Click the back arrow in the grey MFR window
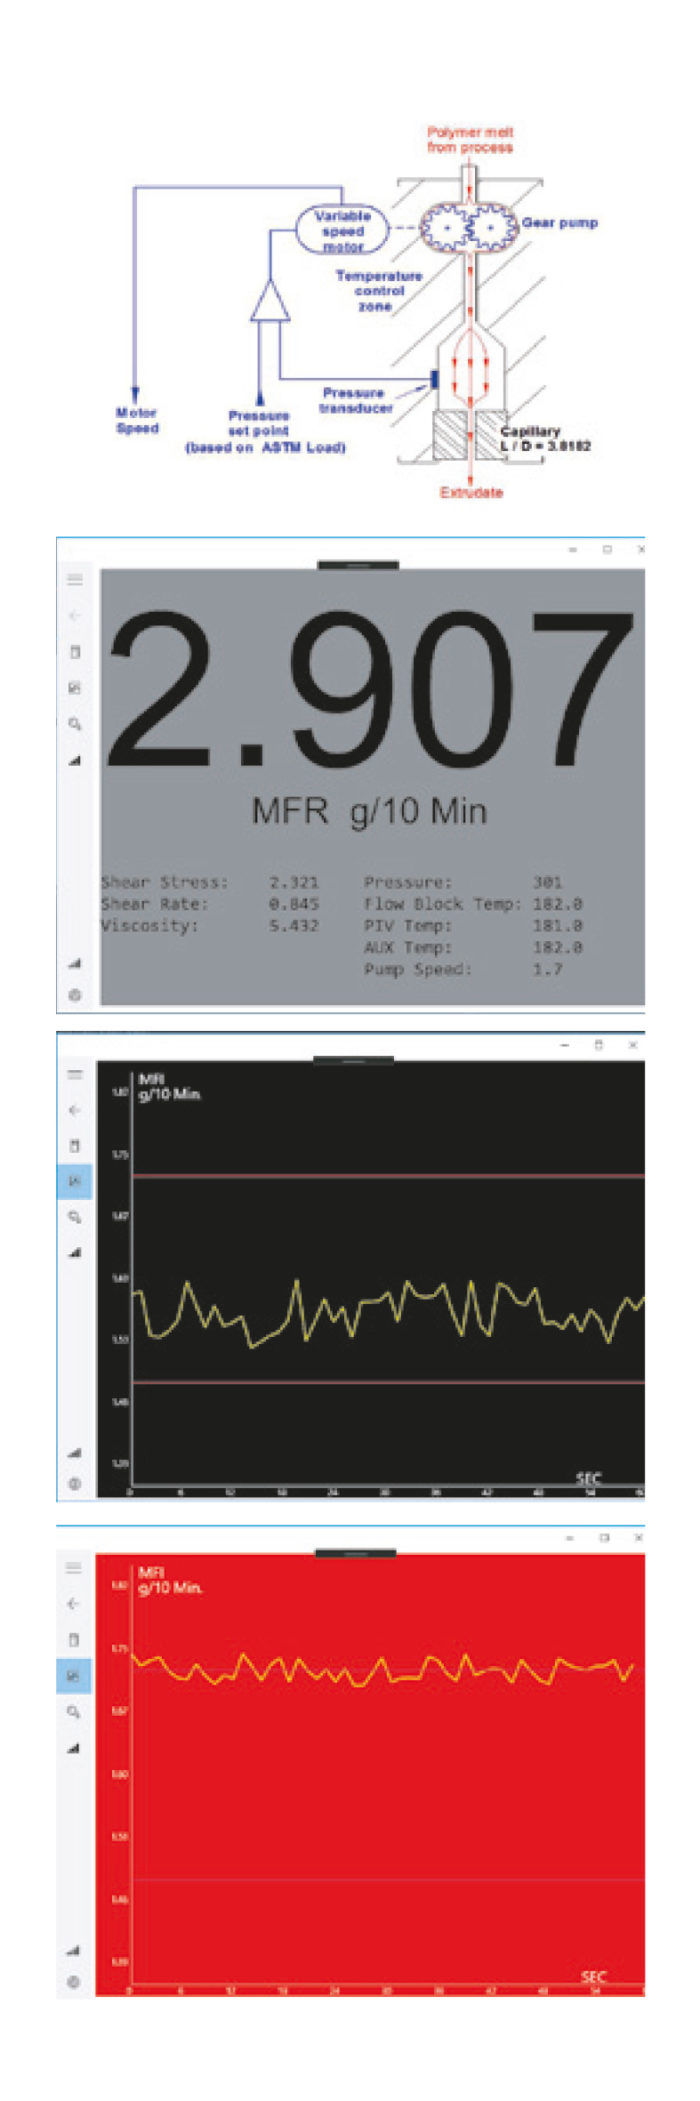Viewport: 700px width, 2101px height. pos(75,615)
